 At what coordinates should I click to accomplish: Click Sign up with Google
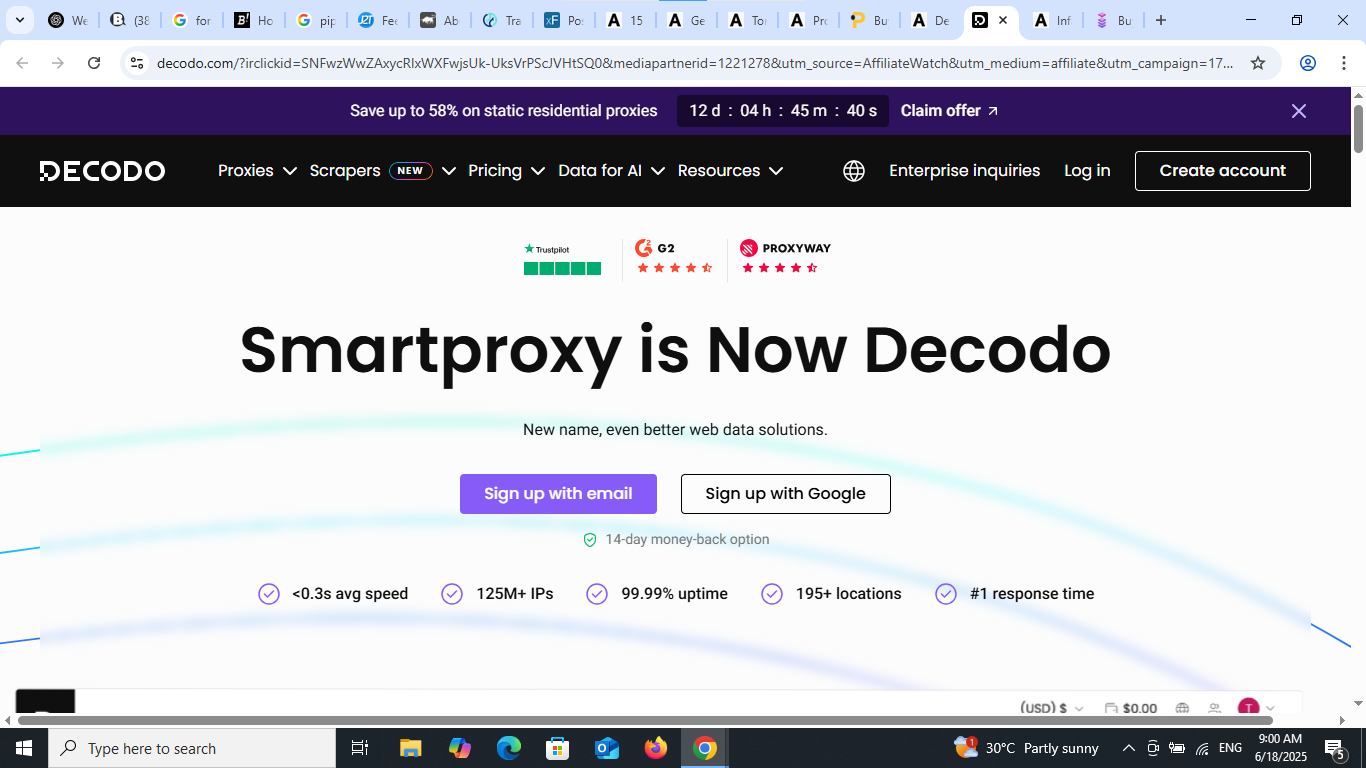(x=785, y=494)
